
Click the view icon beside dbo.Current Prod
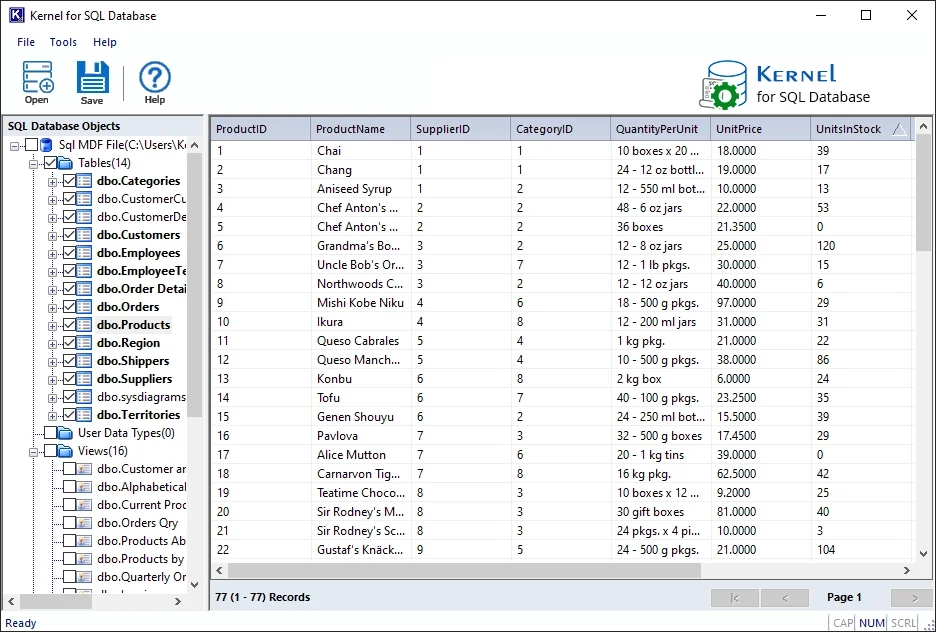tap(84, 504)
